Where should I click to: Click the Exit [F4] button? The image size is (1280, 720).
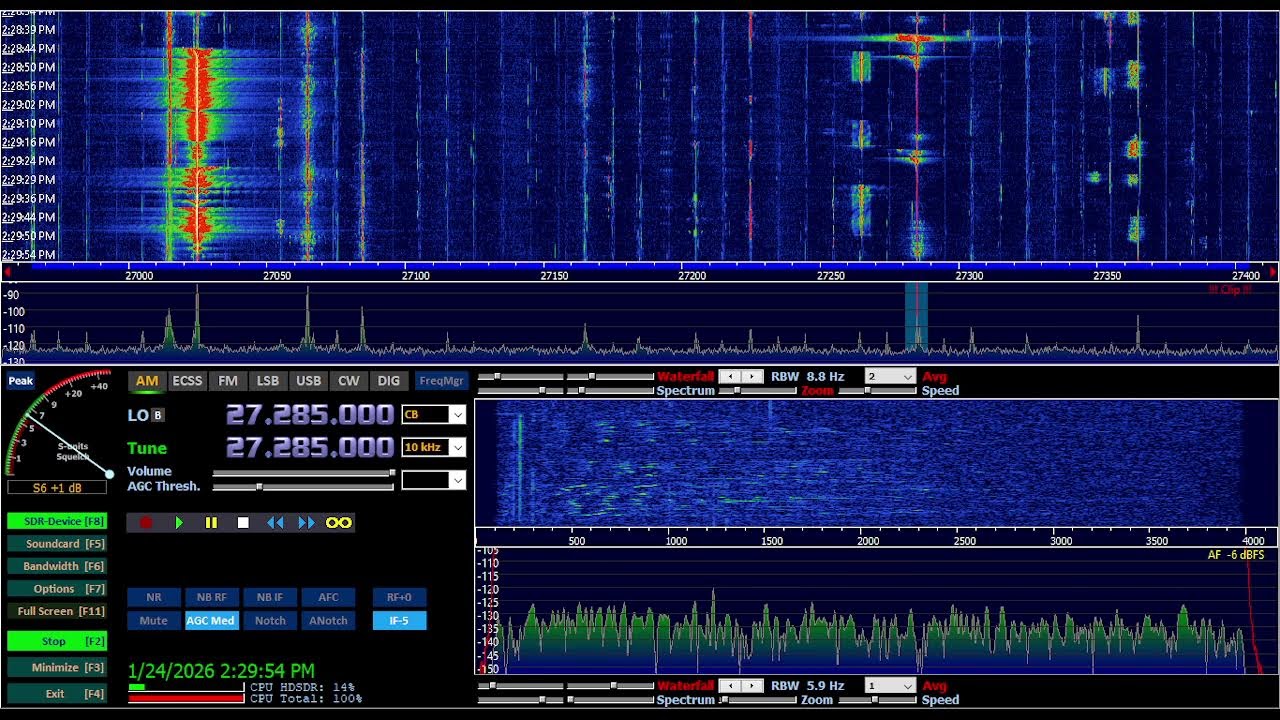(x=57, y=693)
